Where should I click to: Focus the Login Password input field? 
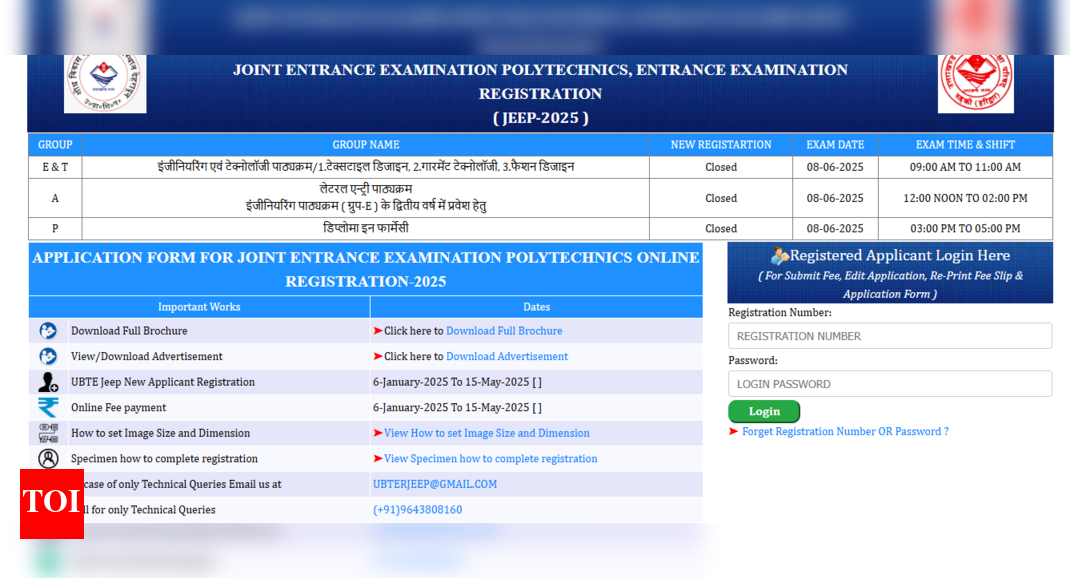889,384
